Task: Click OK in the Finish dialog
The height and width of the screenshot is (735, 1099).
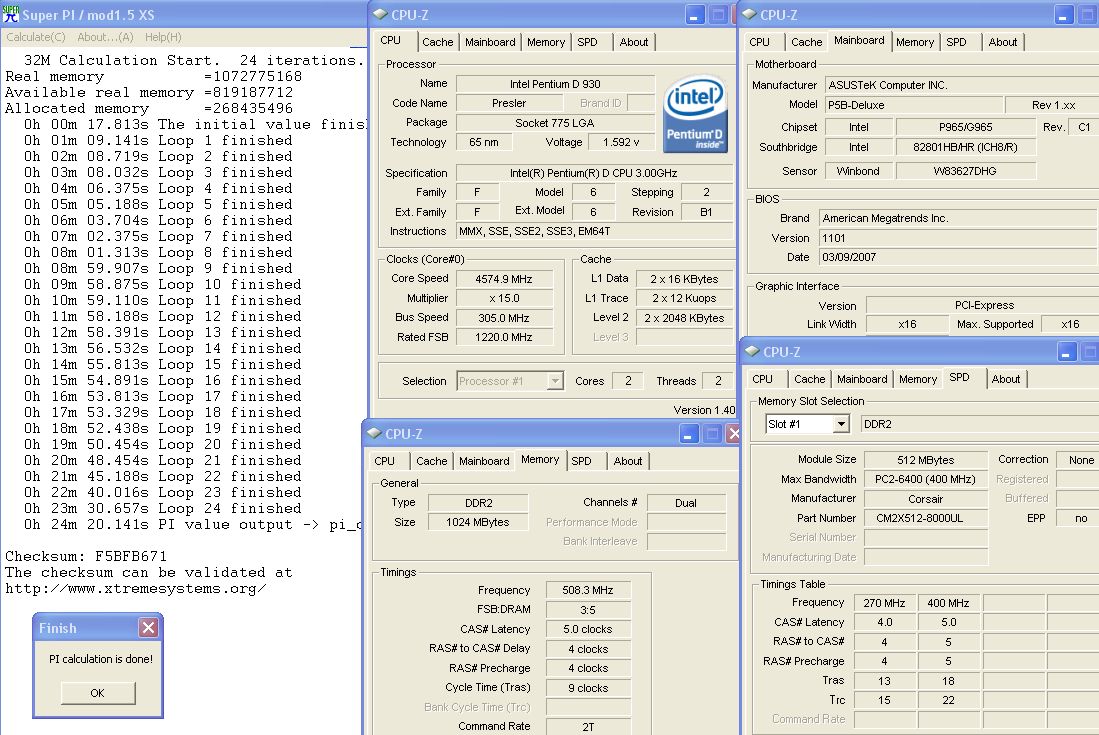Action: [97, 693]
